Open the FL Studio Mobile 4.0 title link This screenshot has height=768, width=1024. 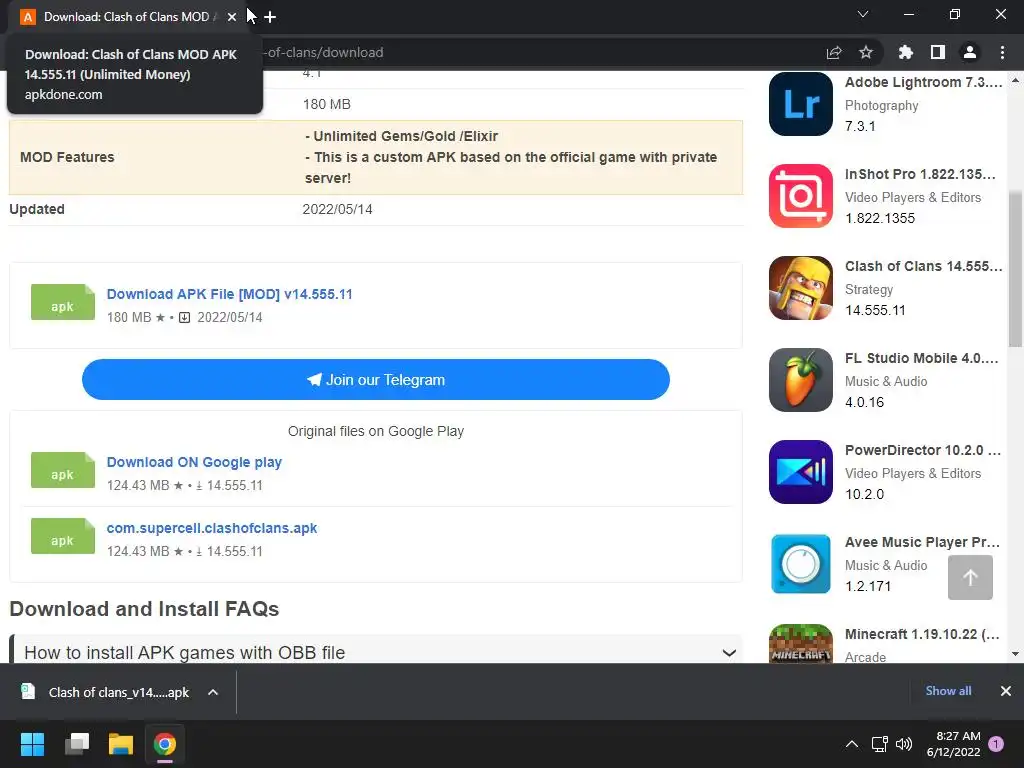coord(921,359)
